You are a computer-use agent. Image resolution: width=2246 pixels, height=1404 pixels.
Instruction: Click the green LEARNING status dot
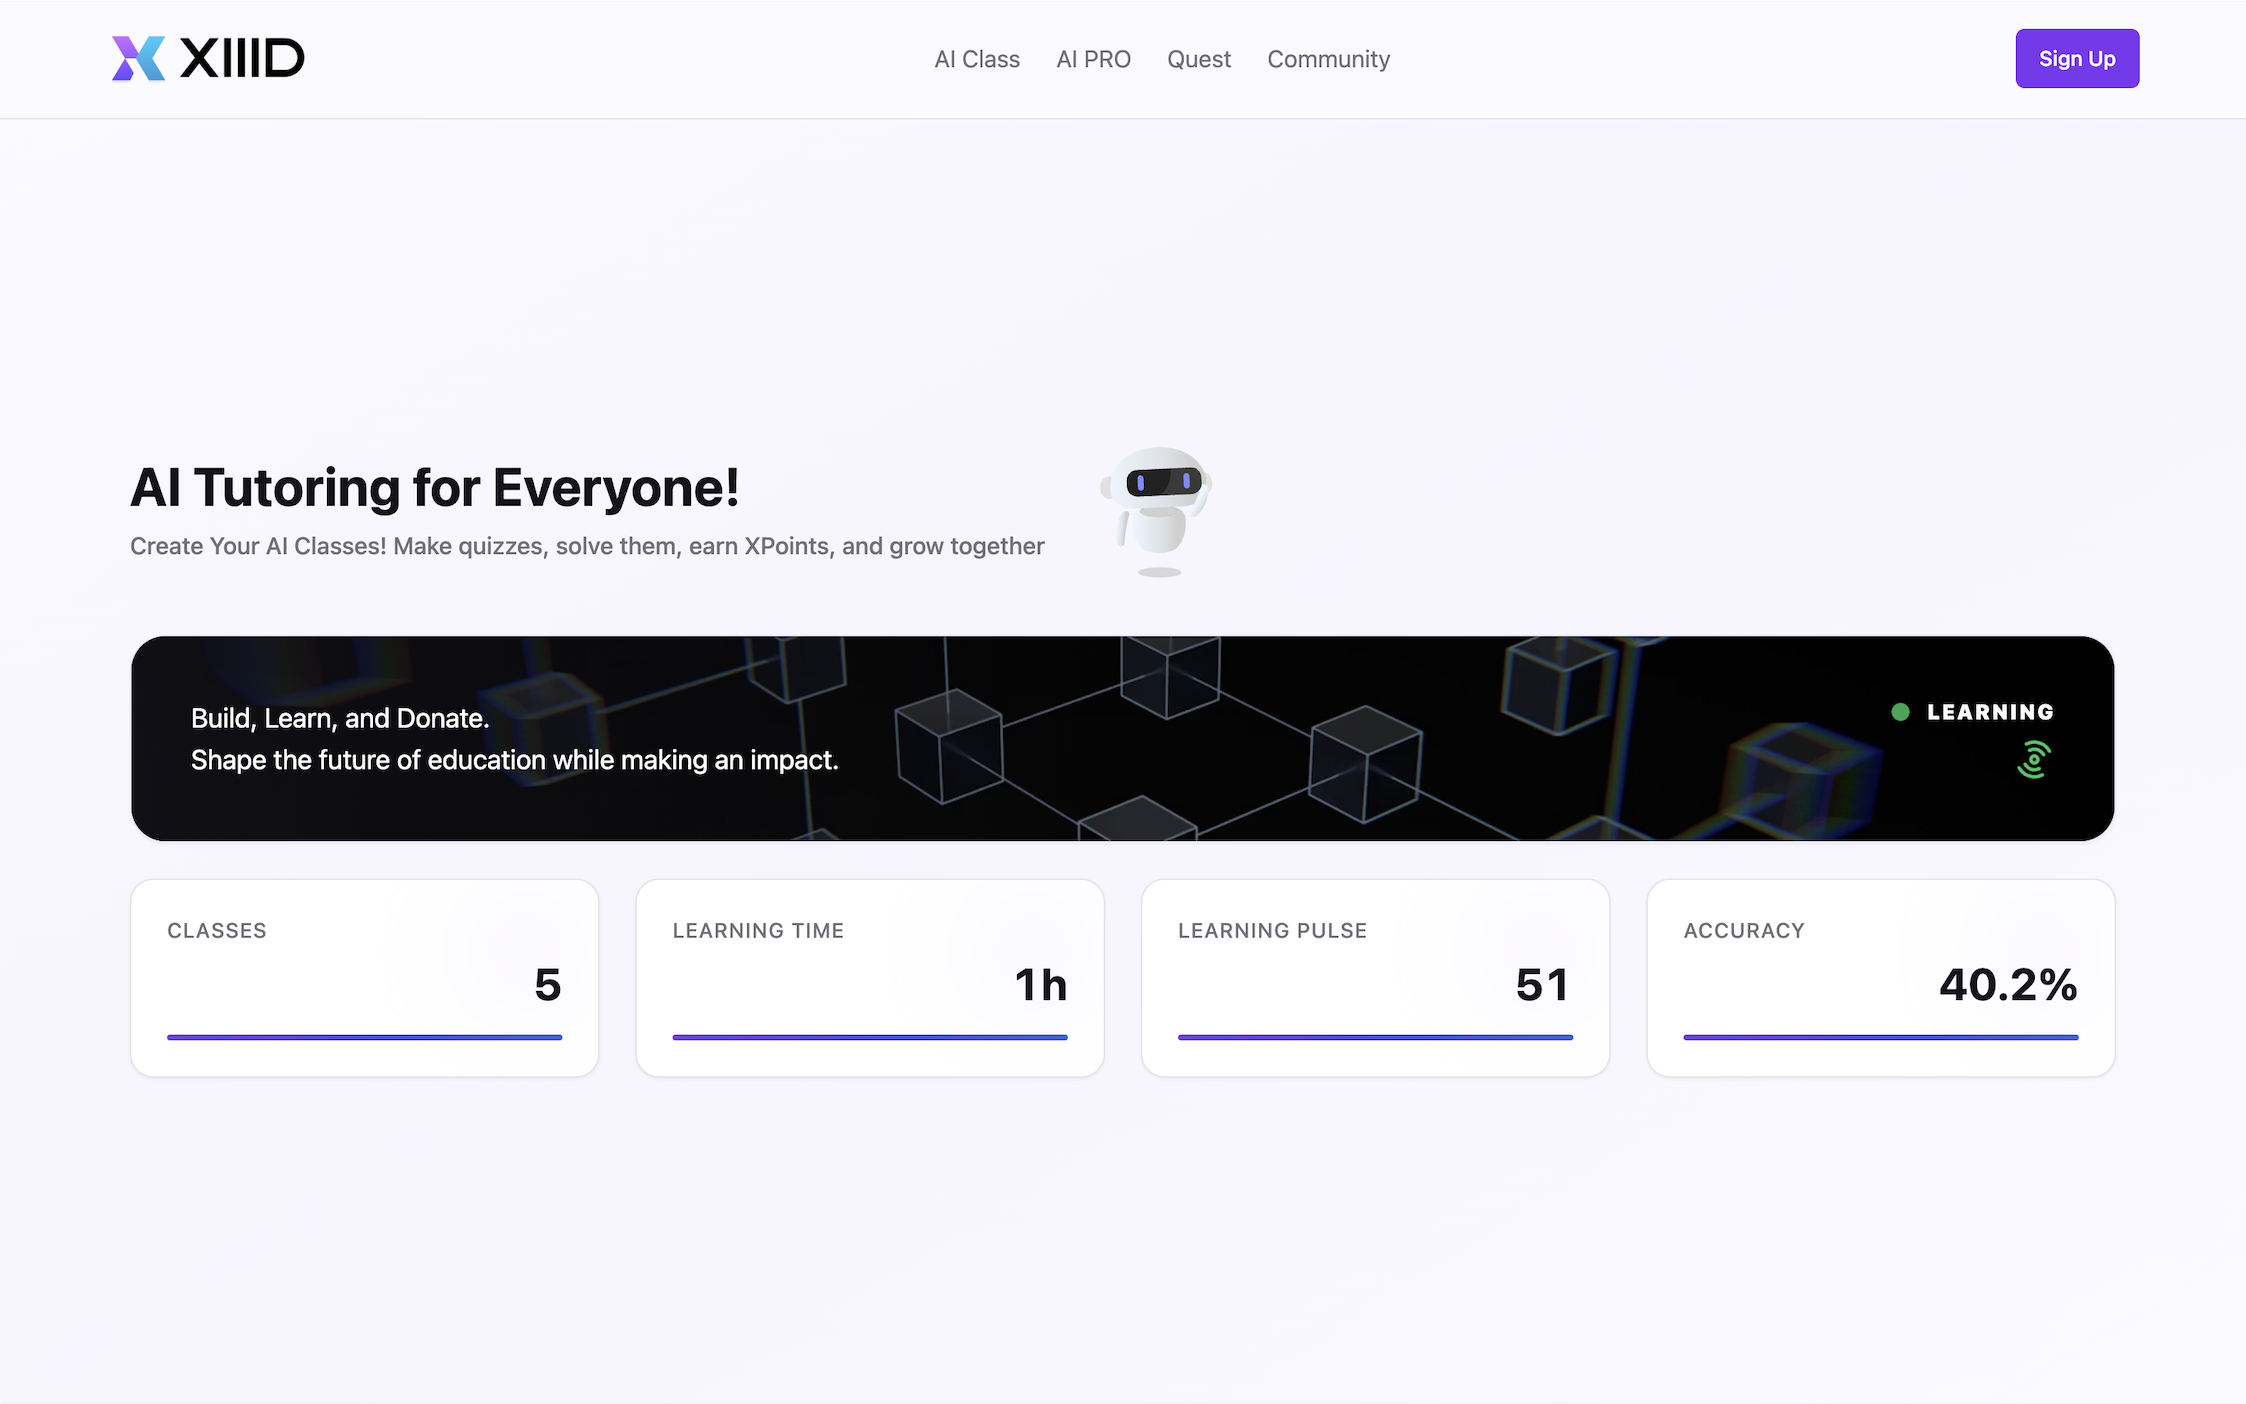tap(1900, 712)
